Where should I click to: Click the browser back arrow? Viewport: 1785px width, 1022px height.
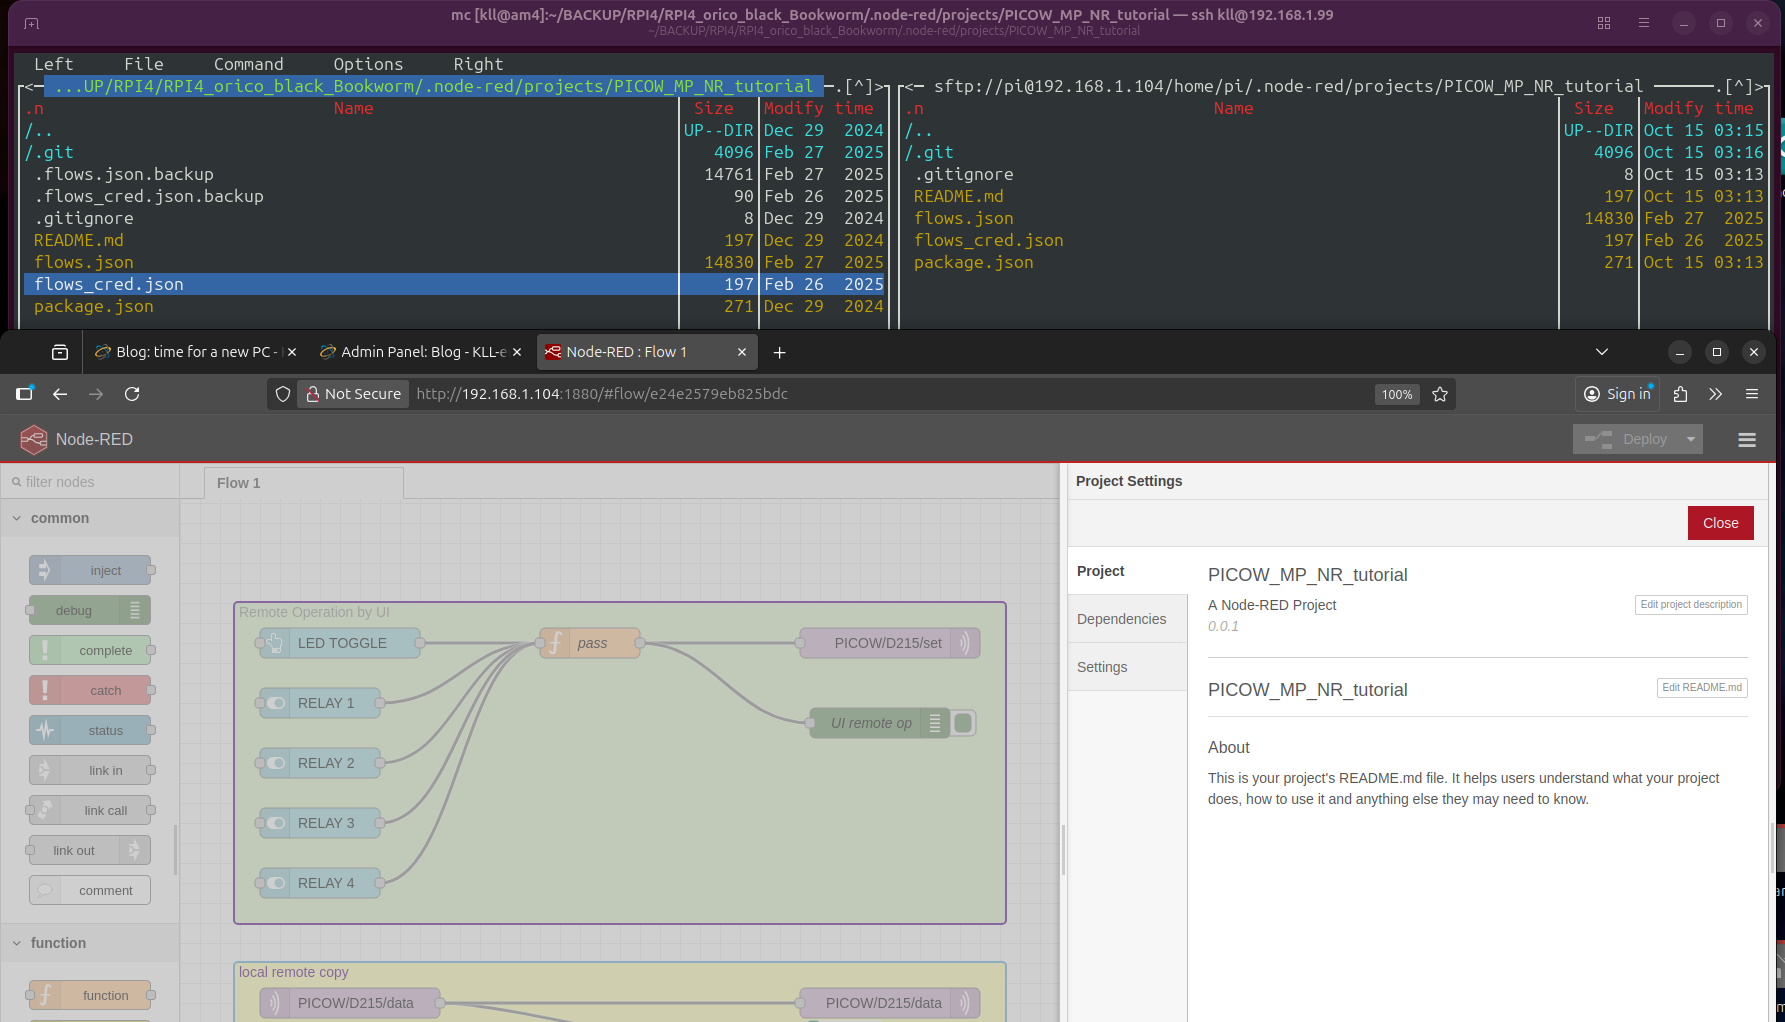click(60, 394)
